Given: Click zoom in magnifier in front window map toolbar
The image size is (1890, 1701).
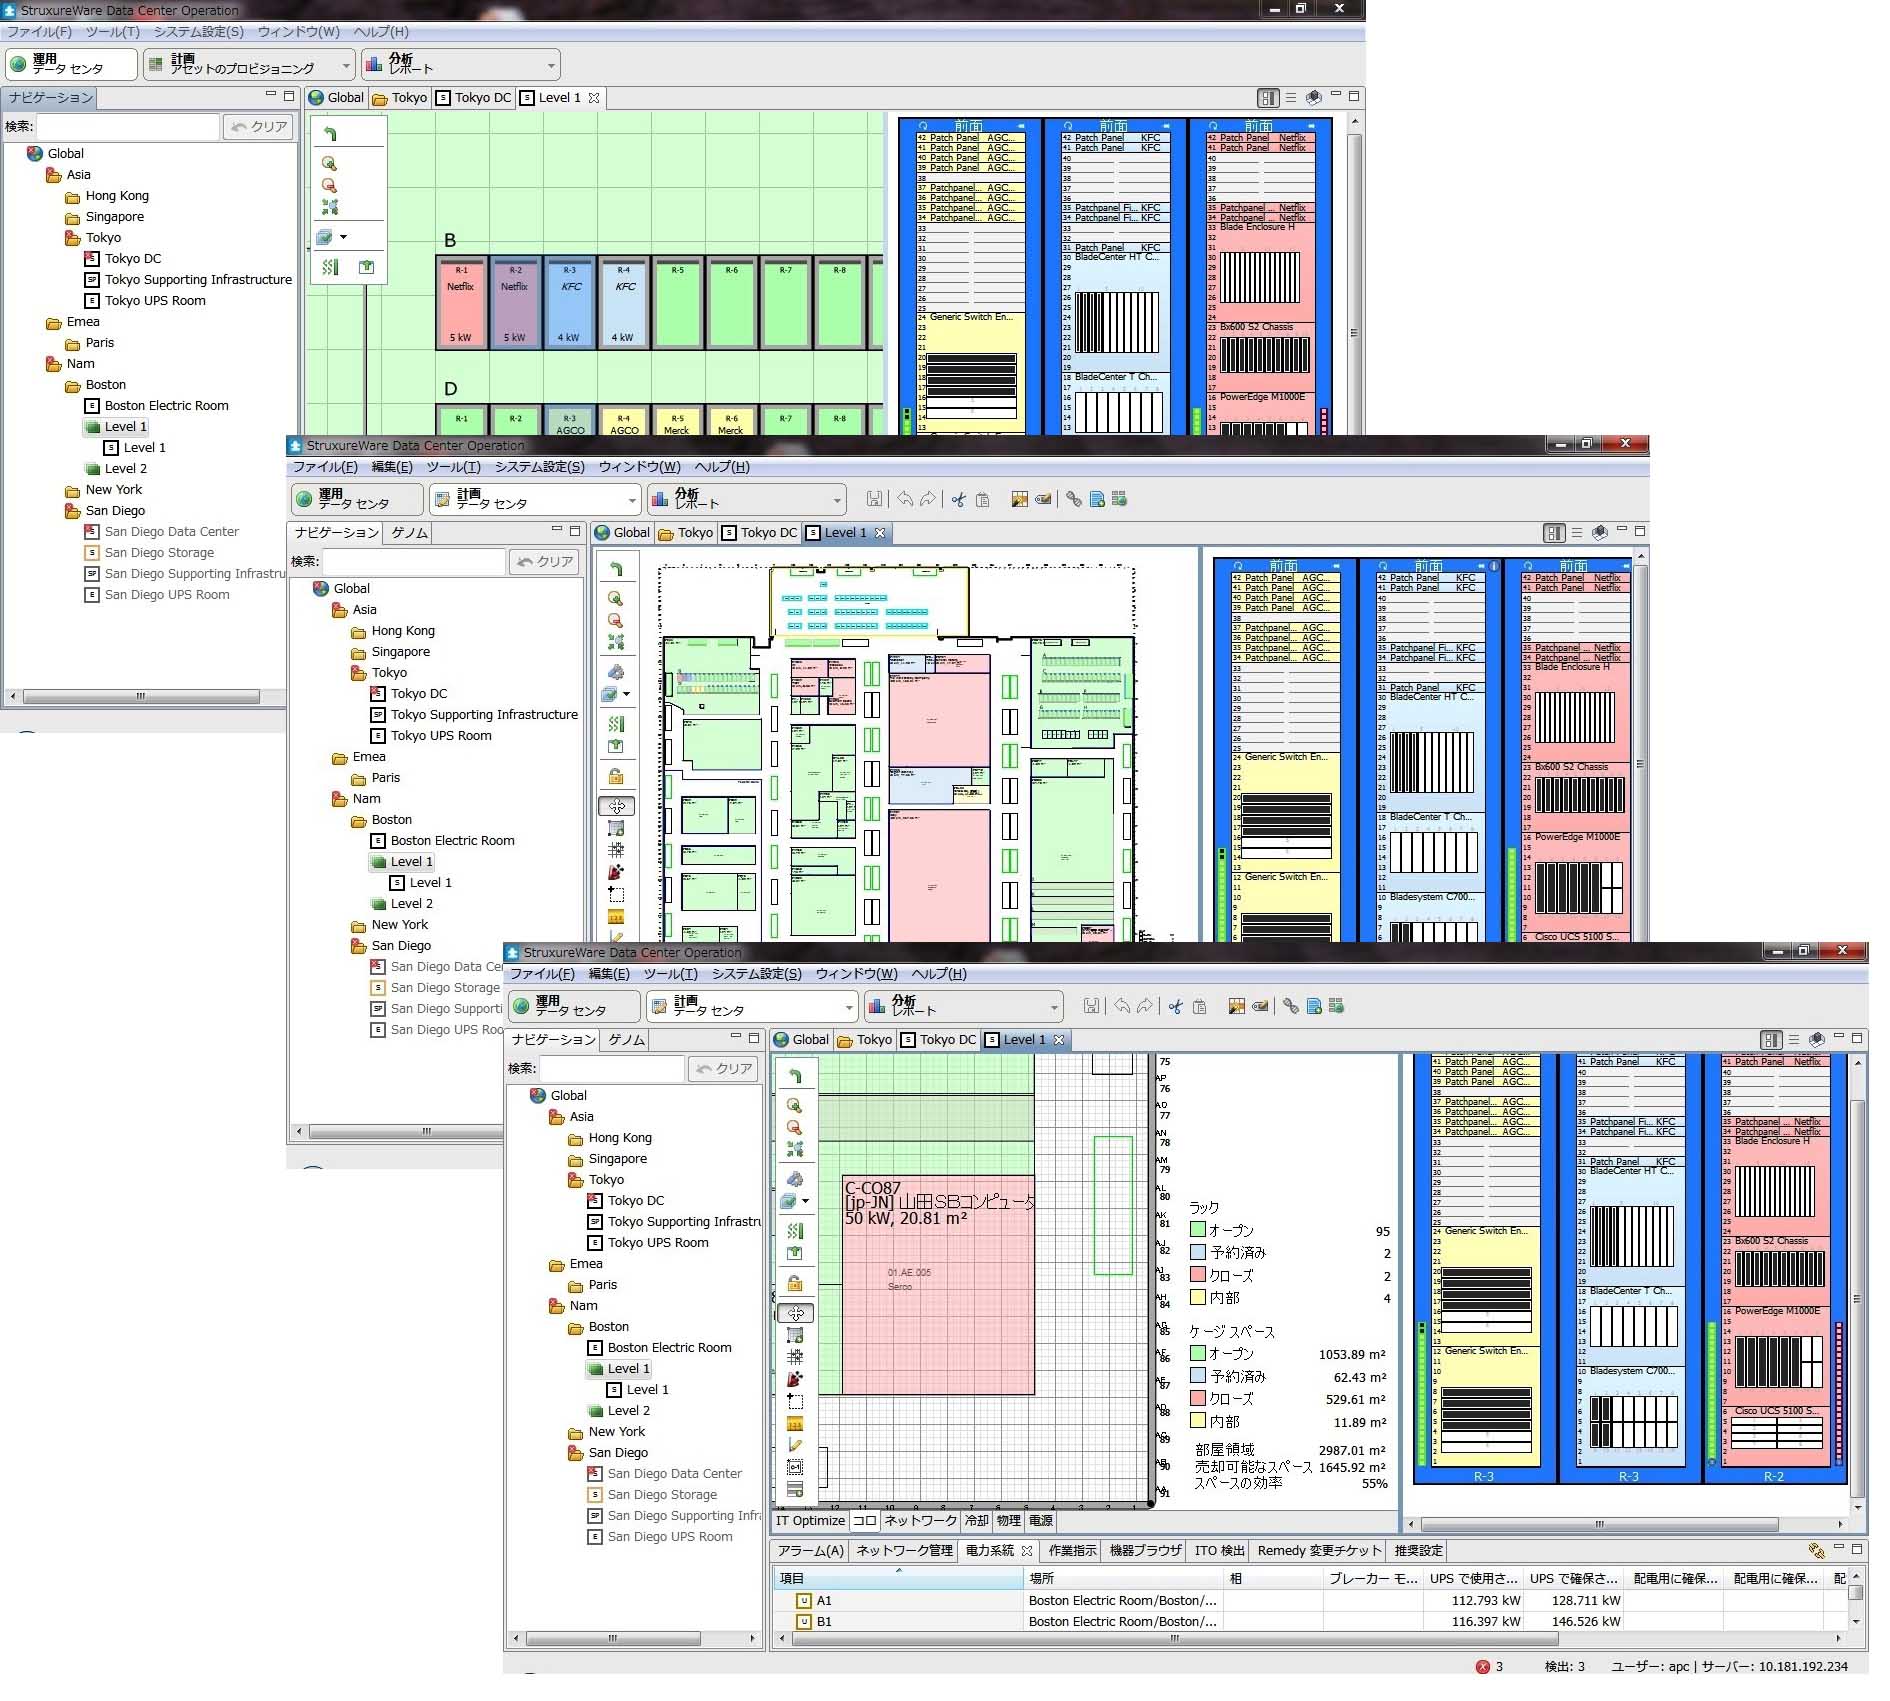Looking at the screenshot, I should 795,1105.
